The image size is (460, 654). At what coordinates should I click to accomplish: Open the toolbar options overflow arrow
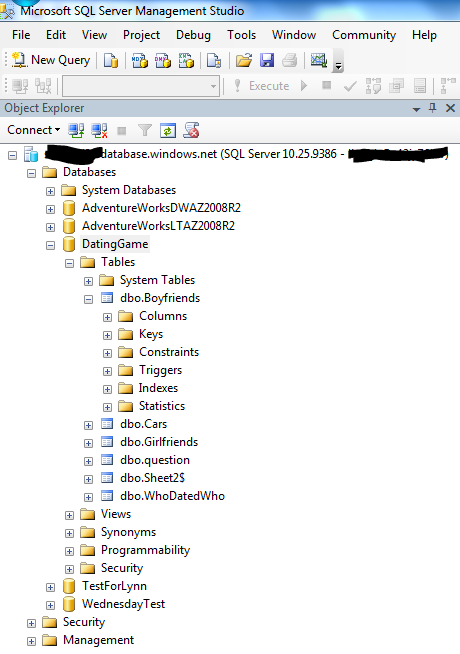[339, 65]
